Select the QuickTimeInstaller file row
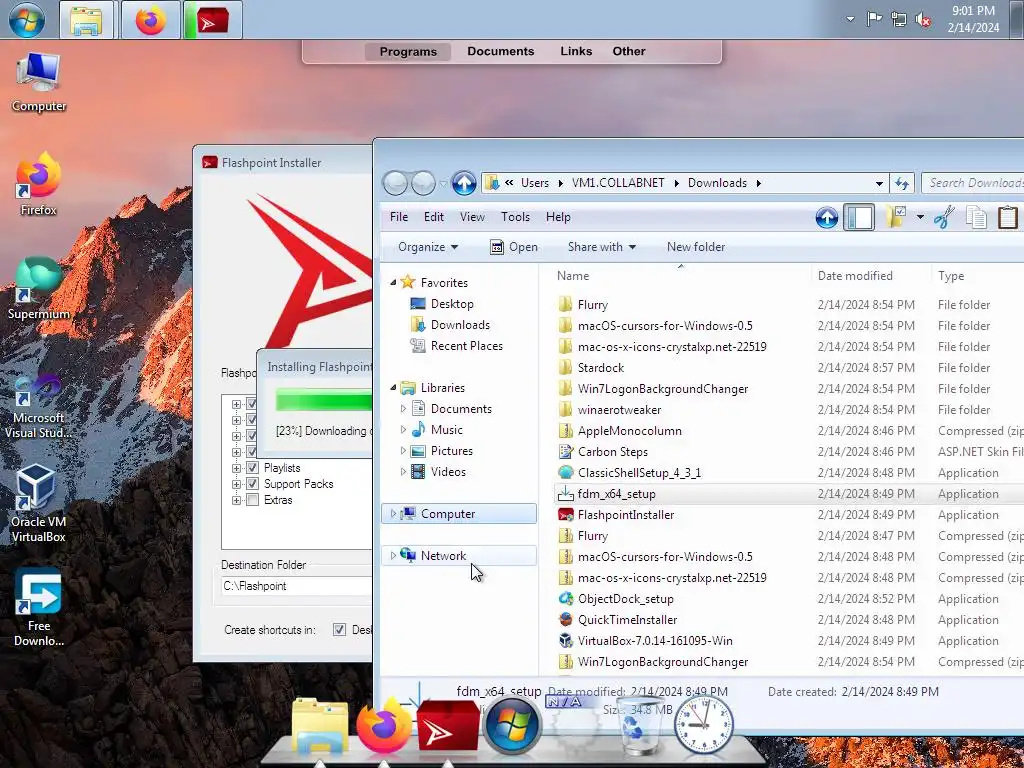1024x768 pixels. pyautogui.click(x=788, y=620)
